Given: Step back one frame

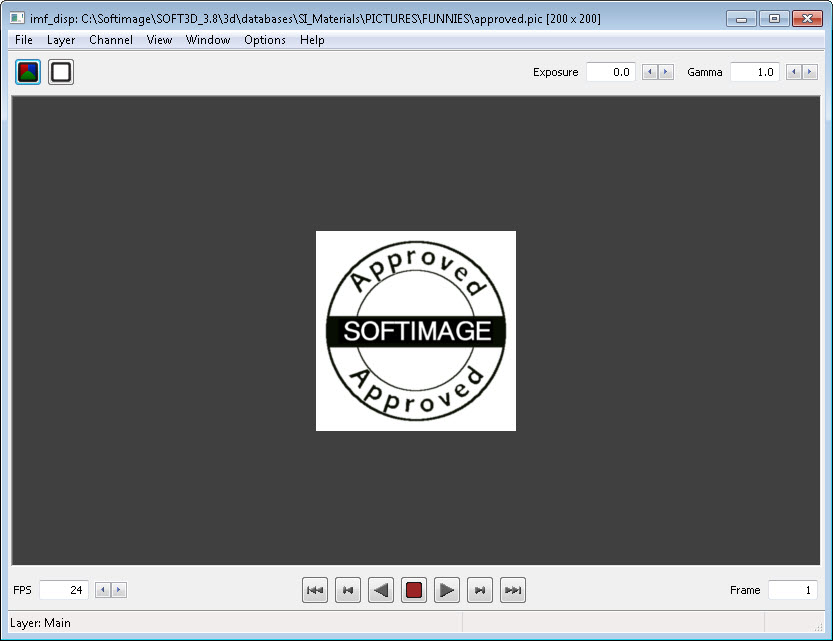Looking at the screenshot, I should (x=348, y=590).
